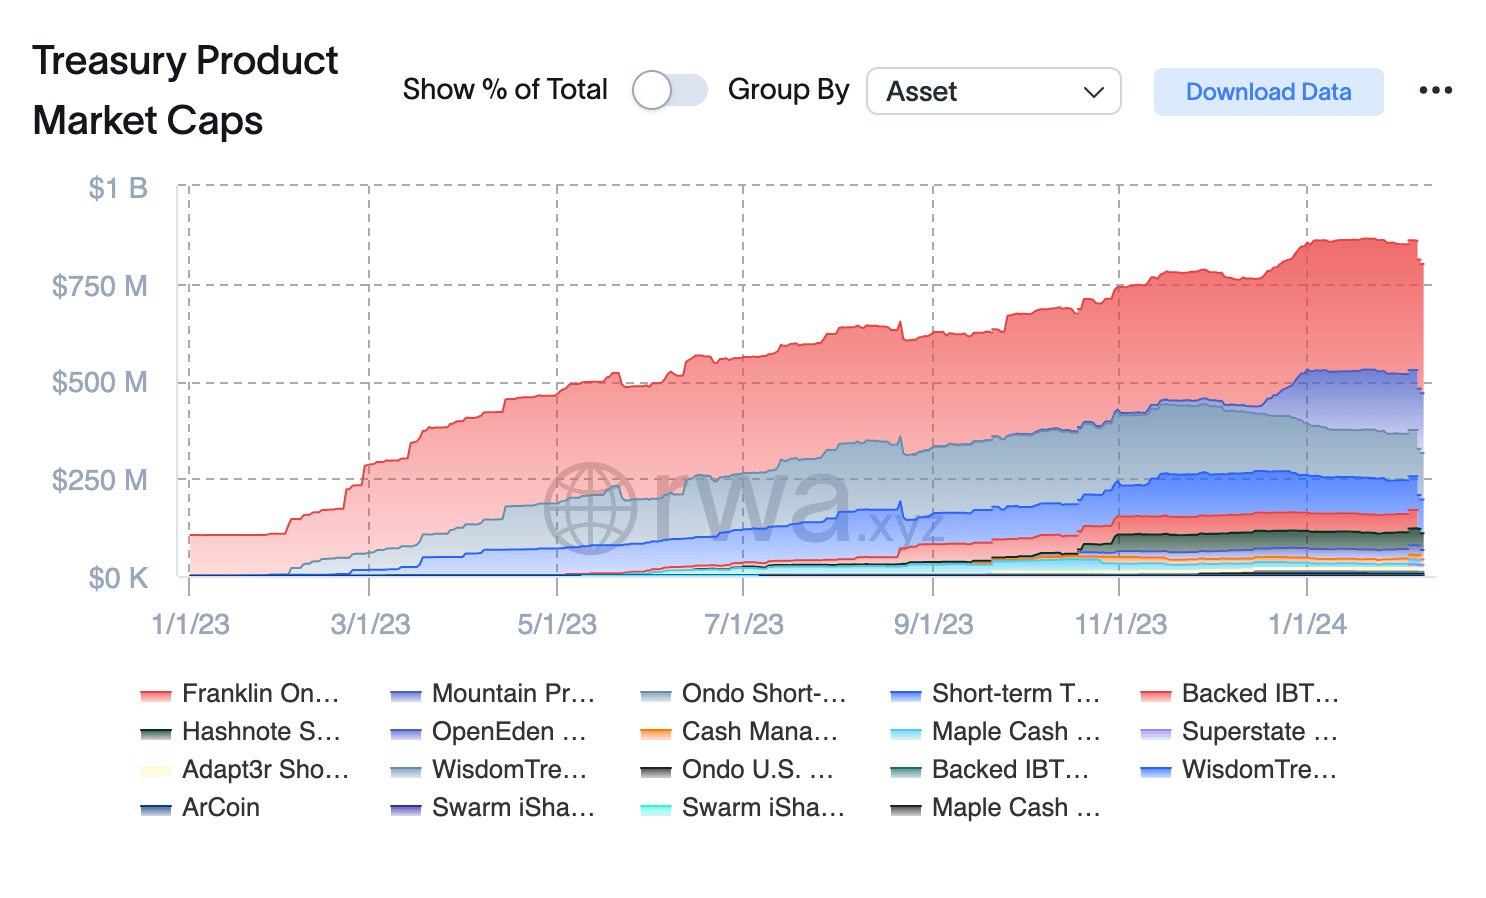Screen dimensions: 1486x898
Task: Click the $250 M y-axis label
Action: (100, 480)
